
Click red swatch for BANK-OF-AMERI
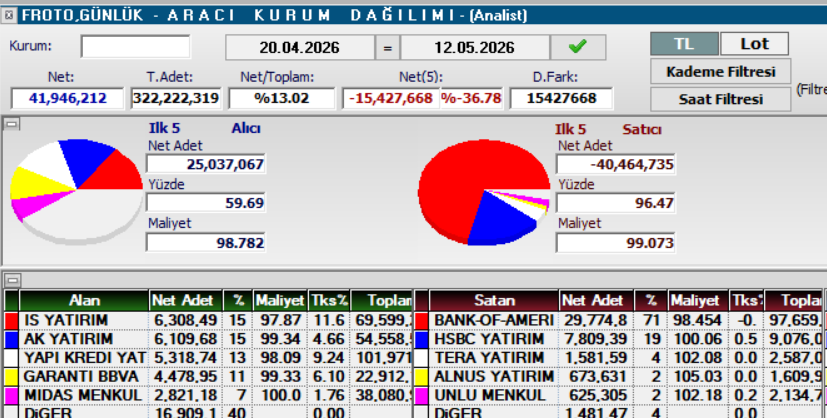[421, 320]
